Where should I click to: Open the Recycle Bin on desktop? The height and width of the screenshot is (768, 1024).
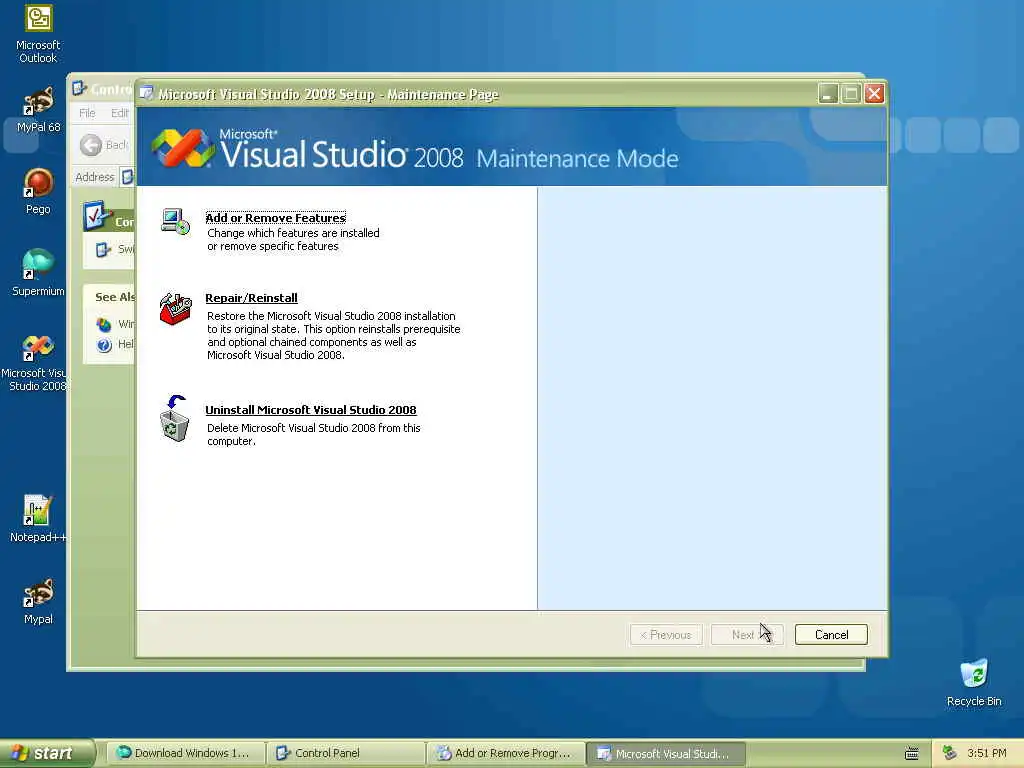tap(974, 683)
